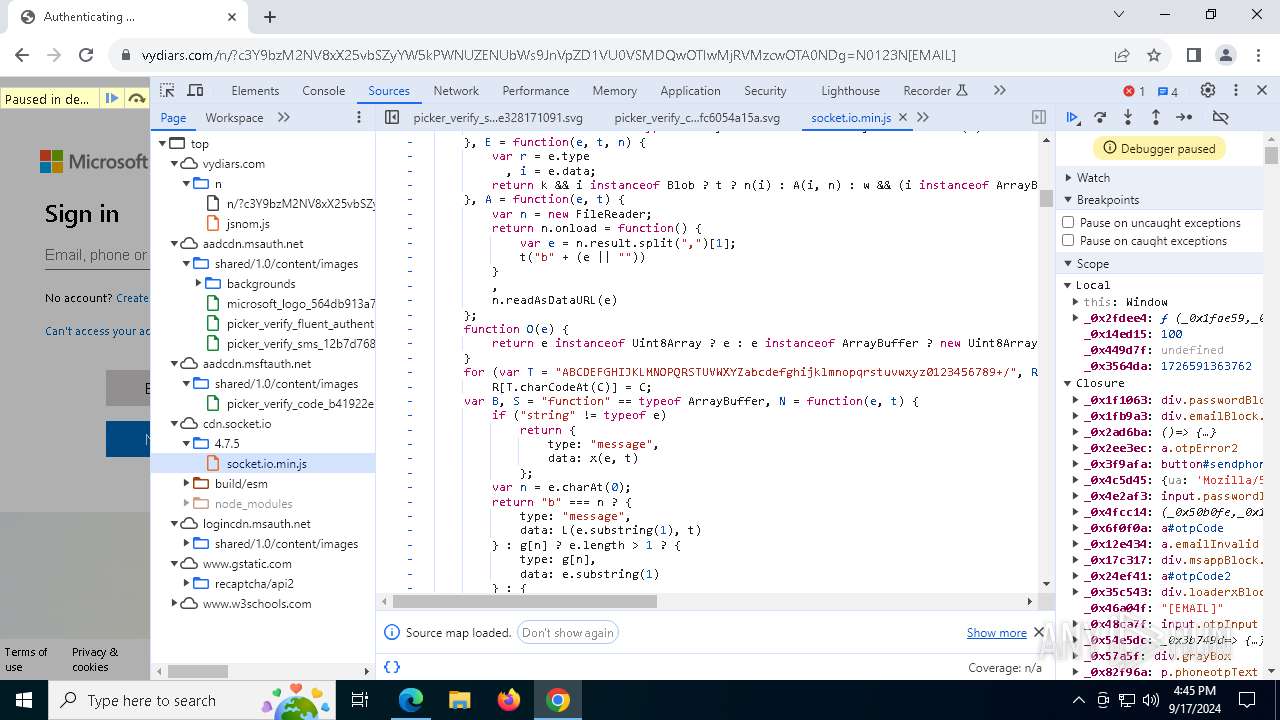
Task: Enable Pause on caught exceptions
Action: (1068, 240)
